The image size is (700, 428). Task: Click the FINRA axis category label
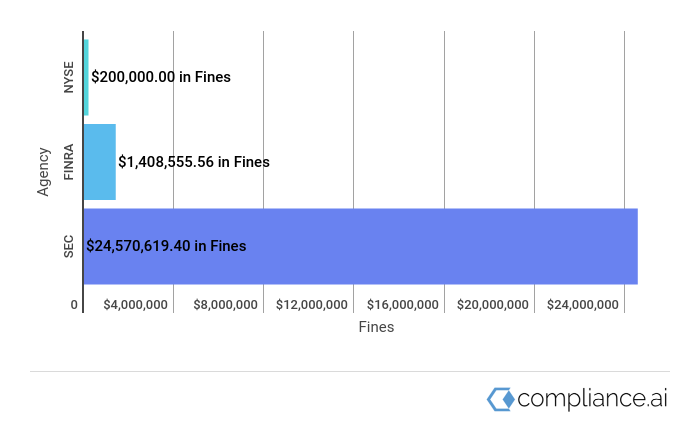(68, 162)
